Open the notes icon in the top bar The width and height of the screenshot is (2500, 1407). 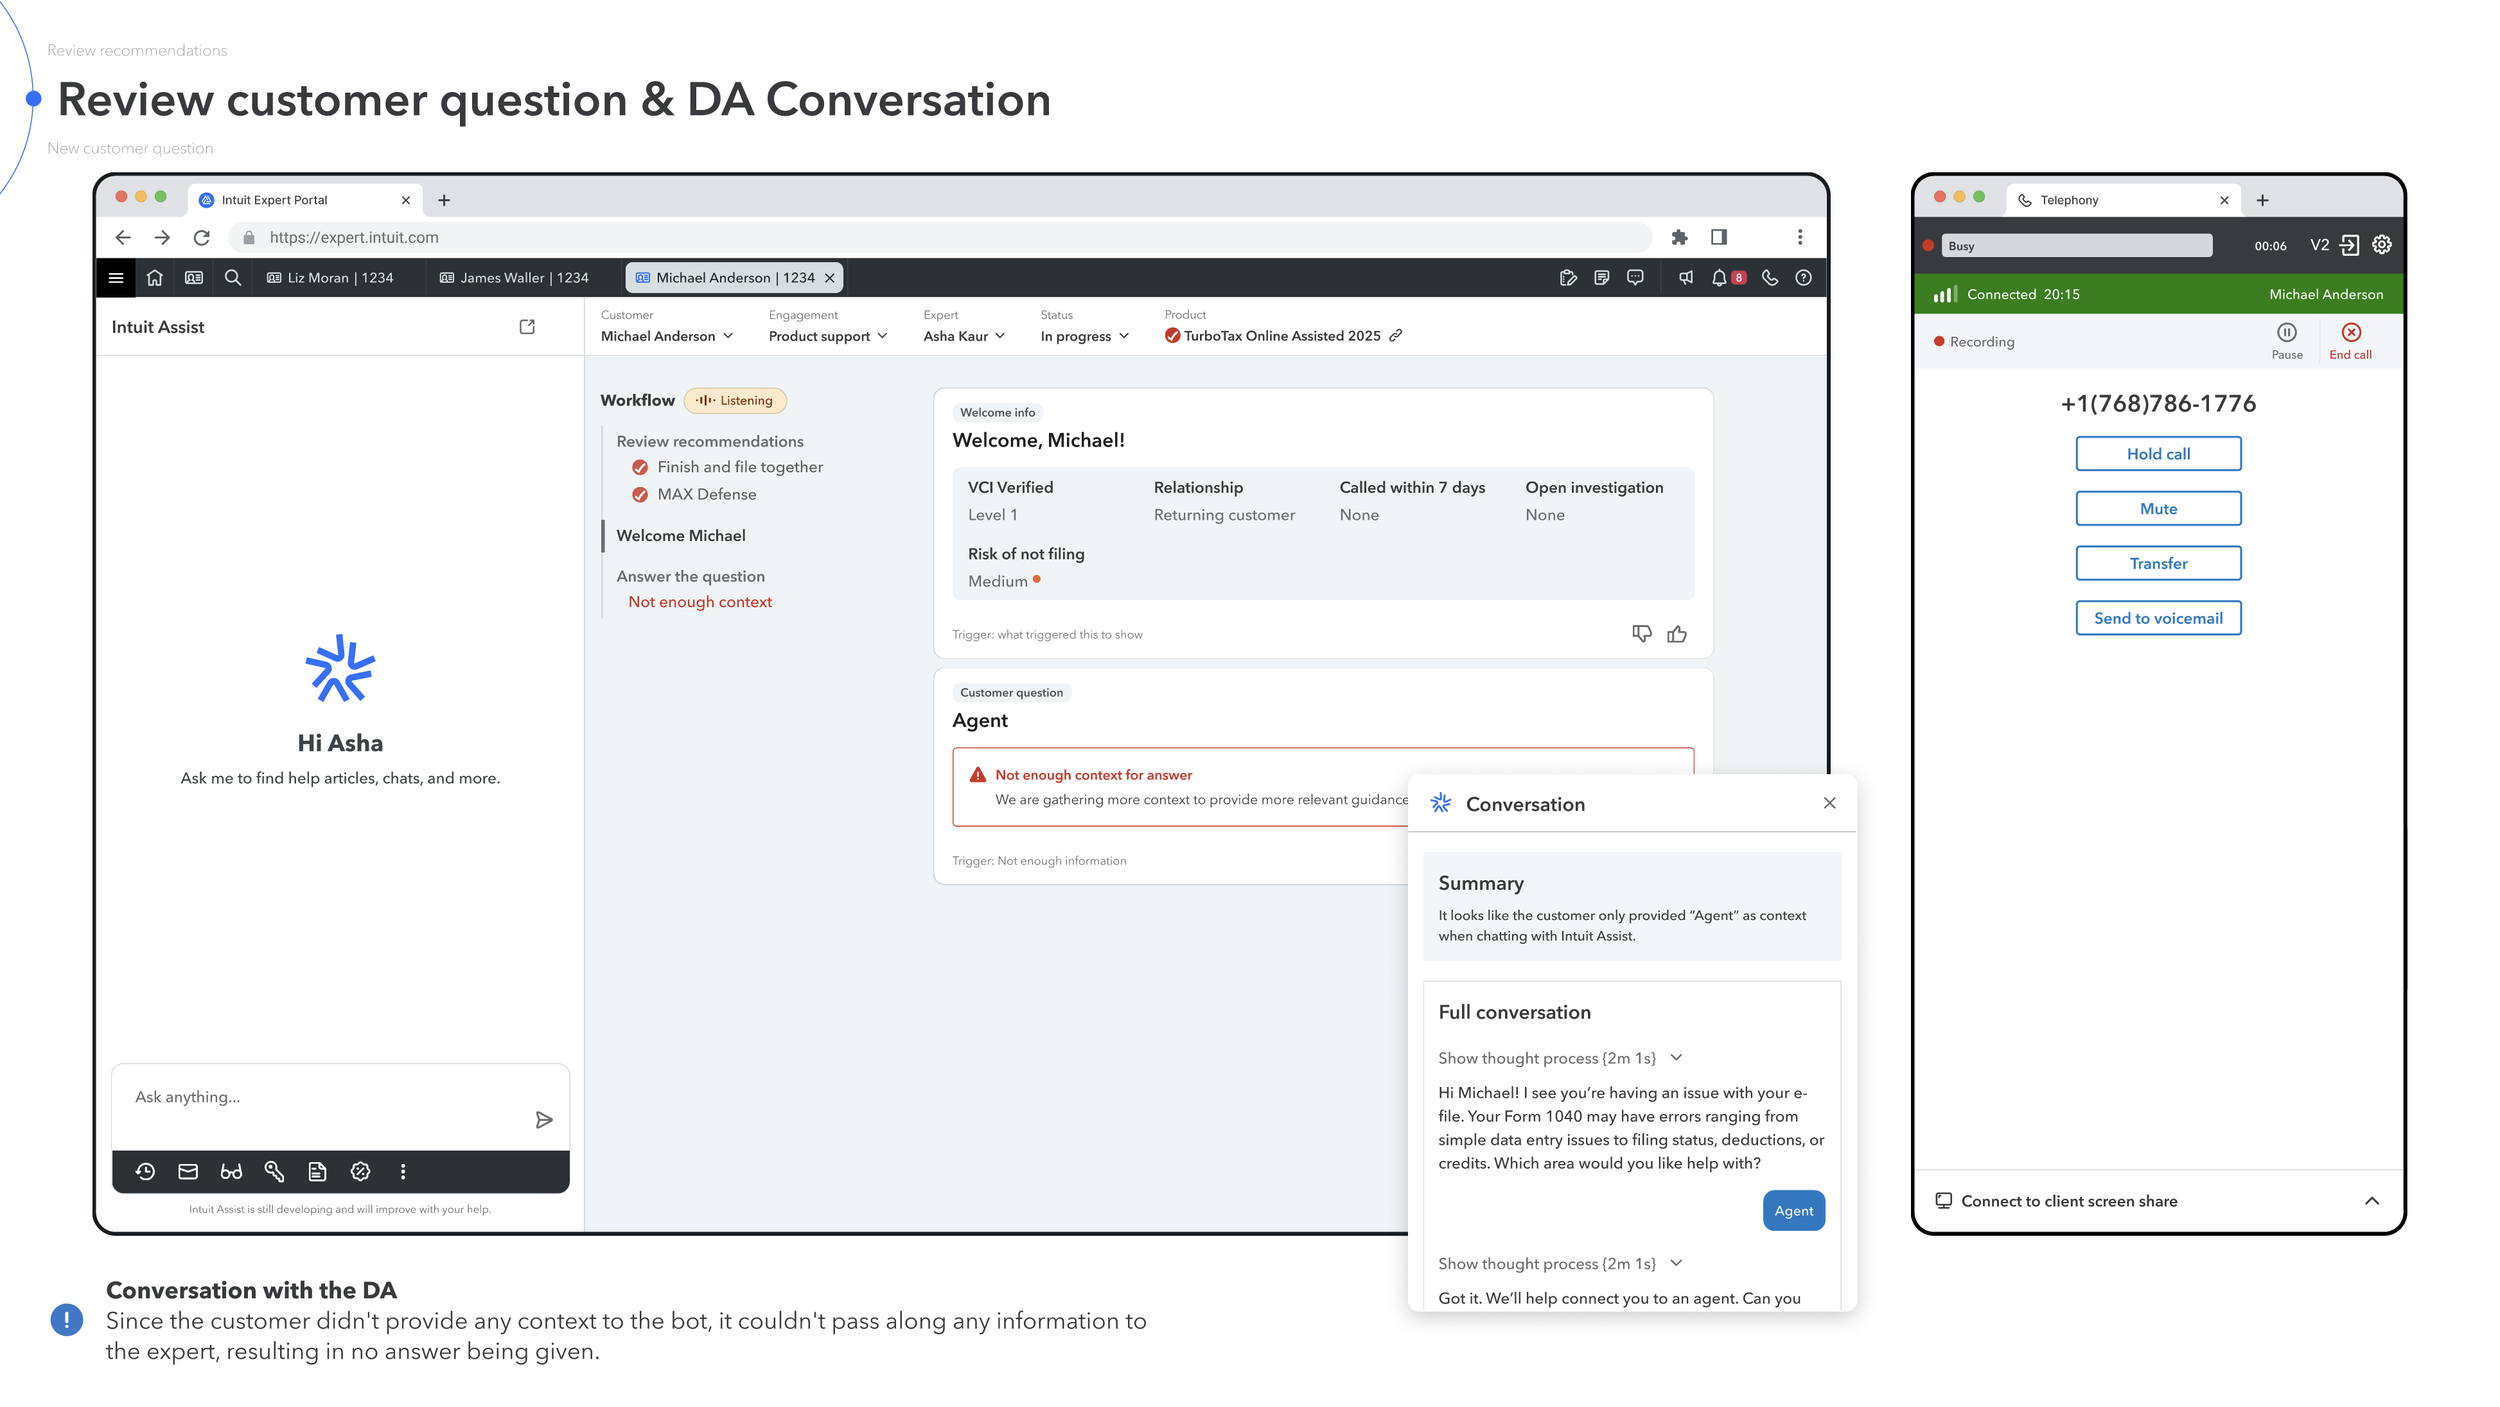tap(1602, 278)
